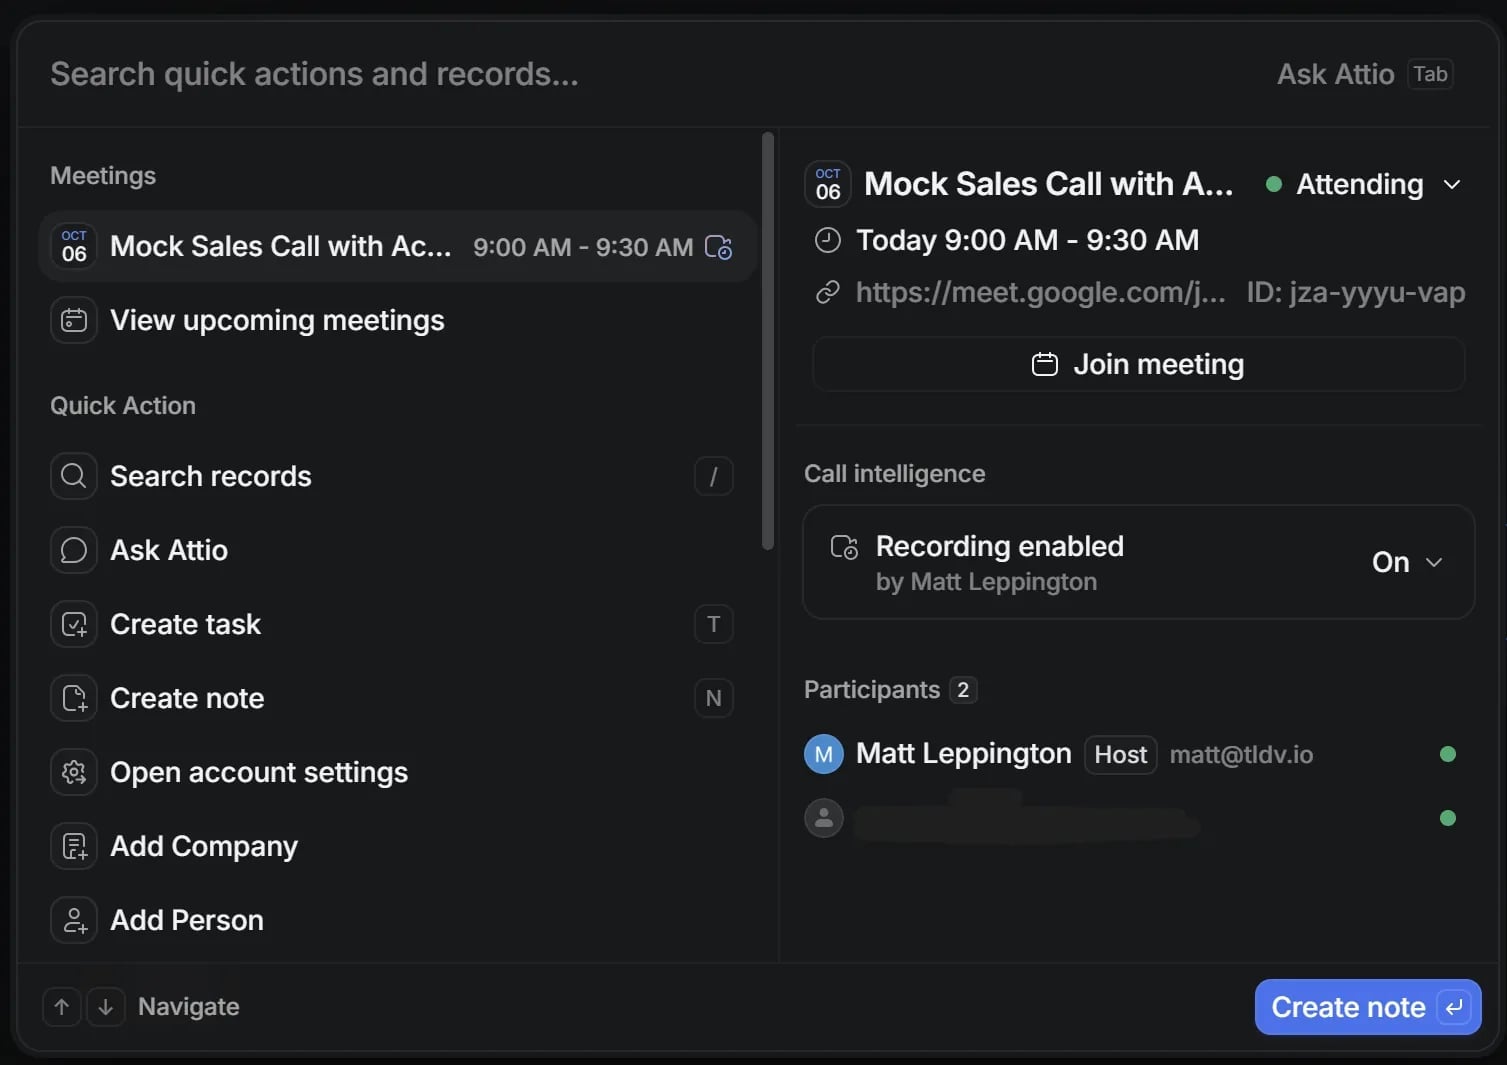This screenshot has width=1507, height=1065.
Task: Choose the Open account settings action
Action: coord(397,772)
